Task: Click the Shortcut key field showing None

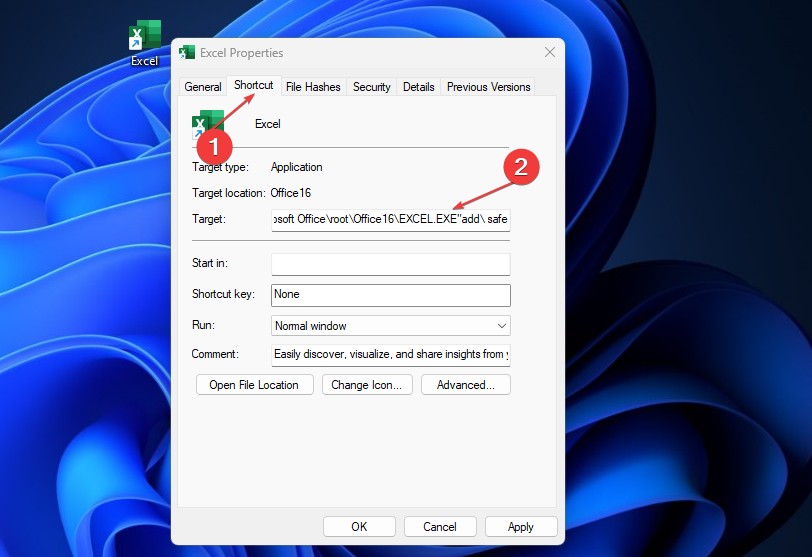Action: (x=390, y=295)
